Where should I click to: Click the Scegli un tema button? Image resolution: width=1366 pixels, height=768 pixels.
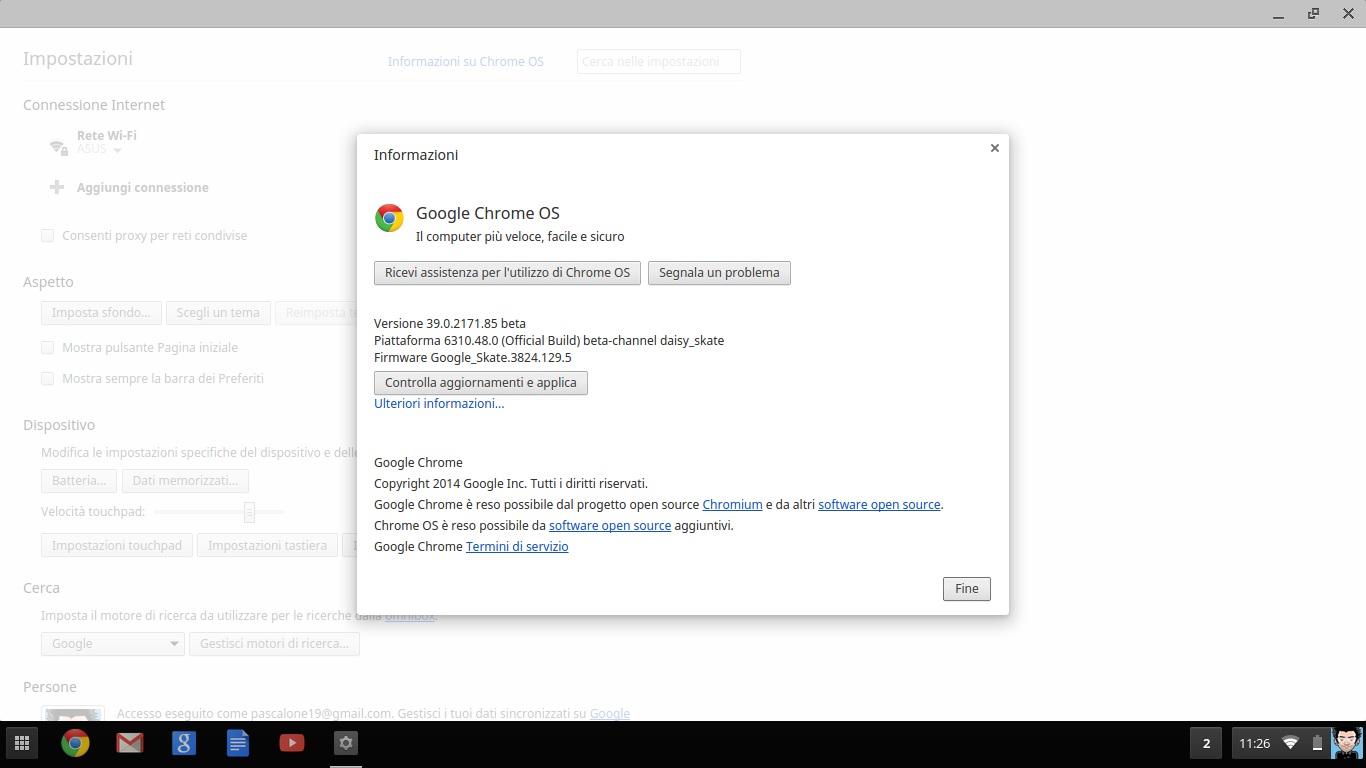pyautogui.click(x=218, y=313)
